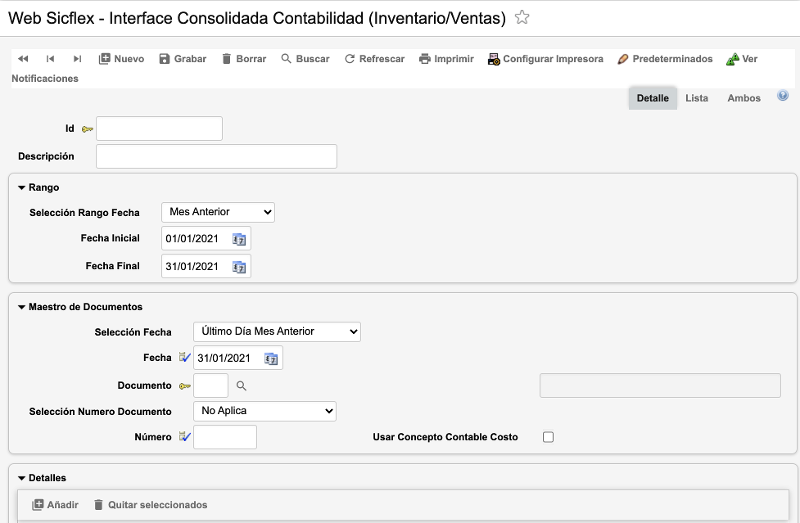This screenshot has width=800, height=523.
Task: Click Nuevo to create a new record
Action: pos(121,59)
